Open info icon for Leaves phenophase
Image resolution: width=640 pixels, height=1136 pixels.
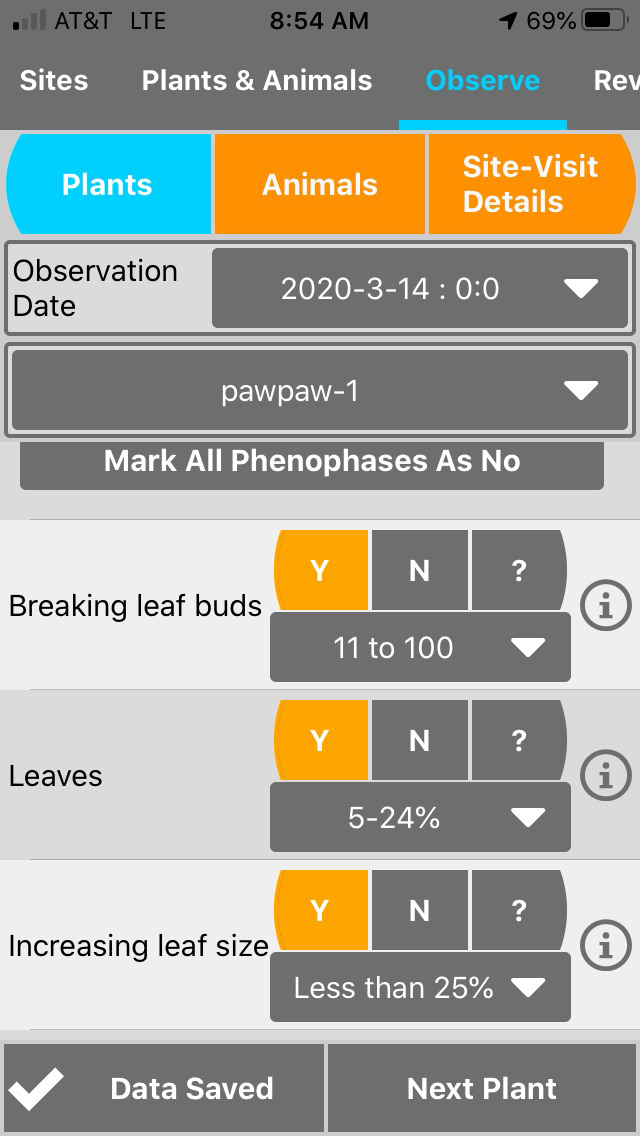point(606,776)
